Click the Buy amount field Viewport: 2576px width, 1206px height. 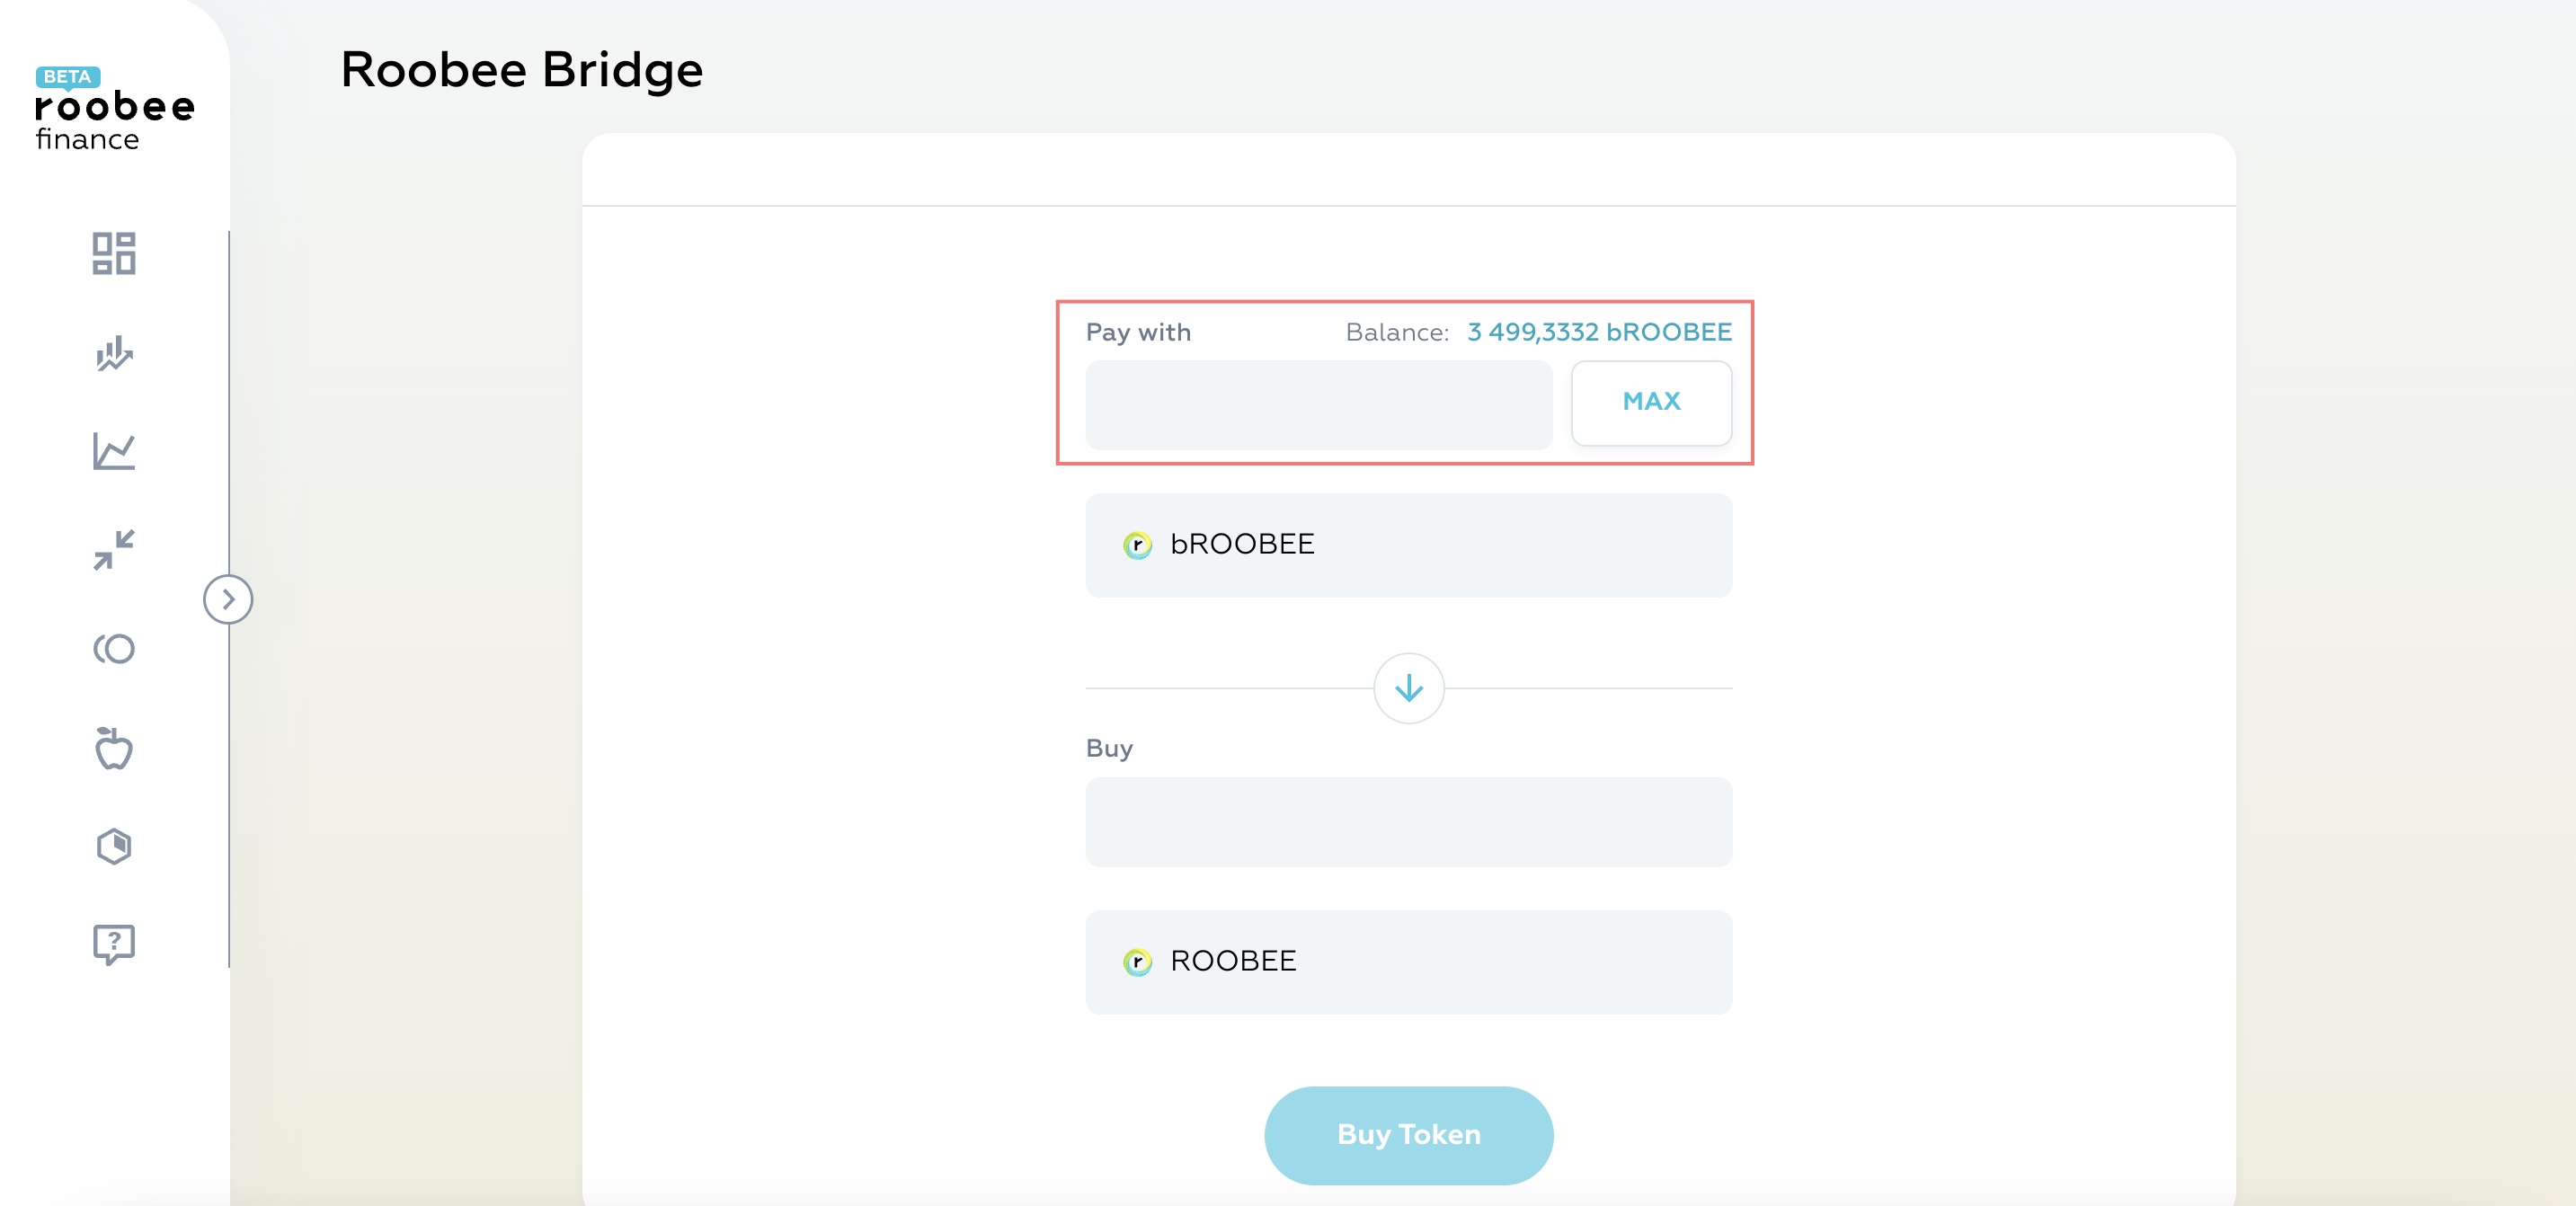coord(1409,822)
